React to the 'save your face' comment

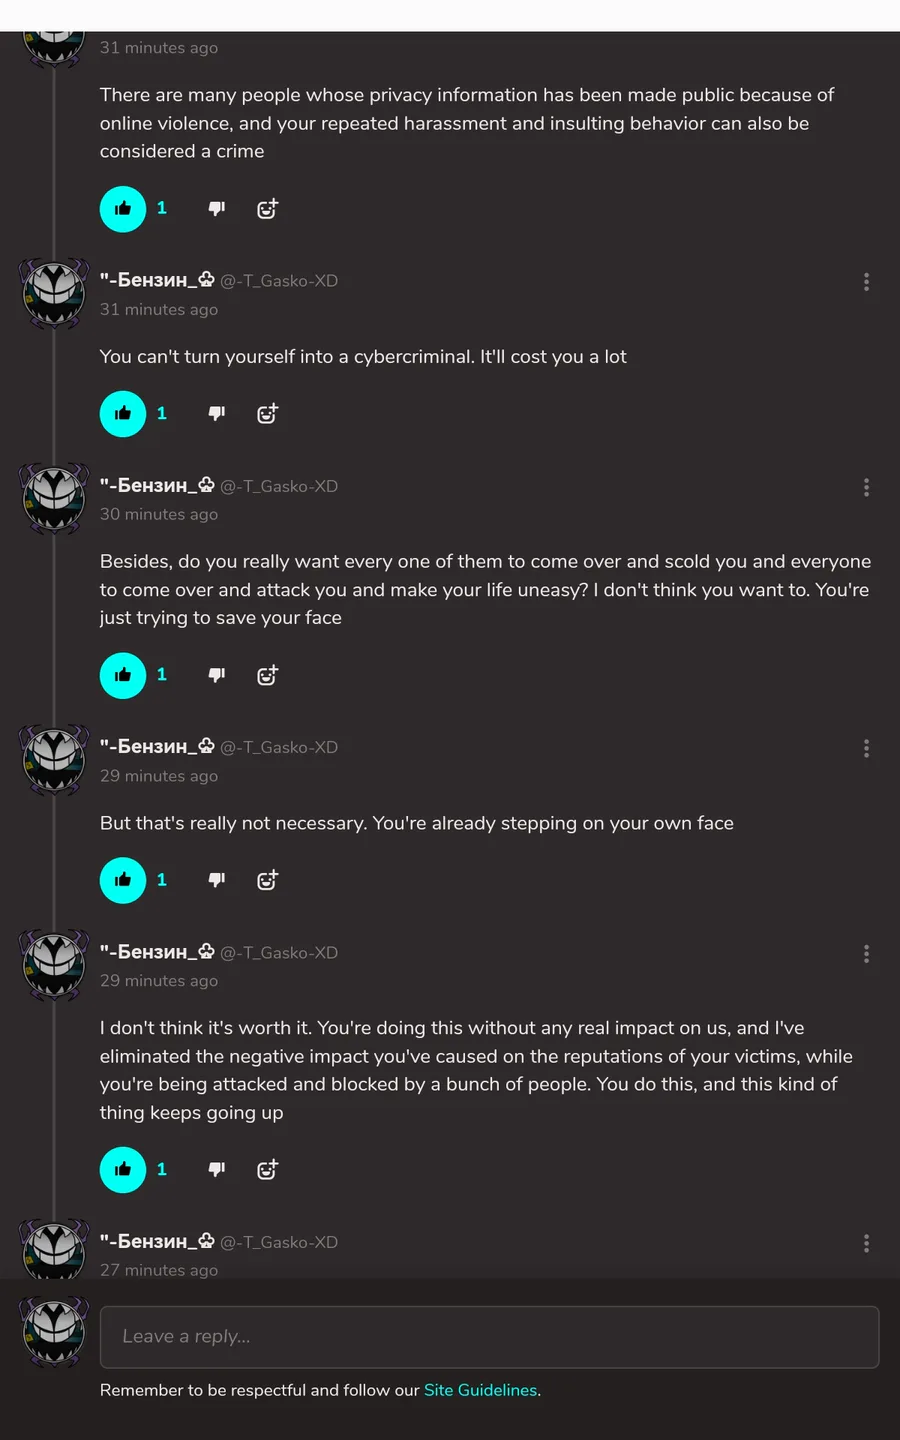tap(267, 675)
